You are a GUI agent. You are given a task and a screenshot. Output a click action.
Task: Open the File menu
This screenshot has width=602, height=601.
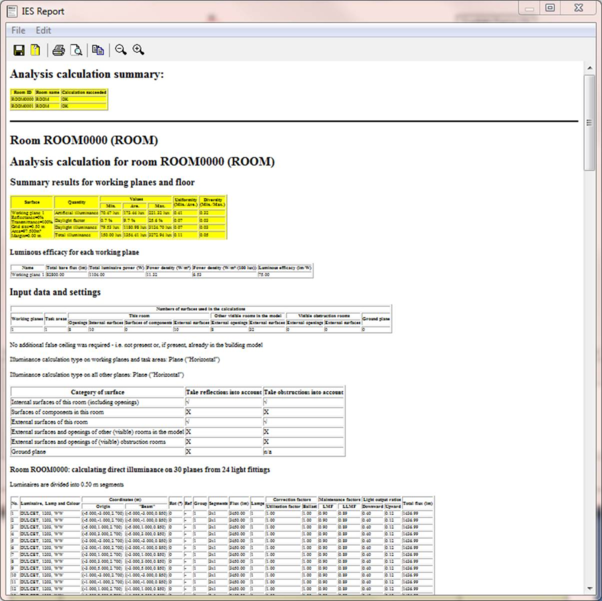pos(18,31)
